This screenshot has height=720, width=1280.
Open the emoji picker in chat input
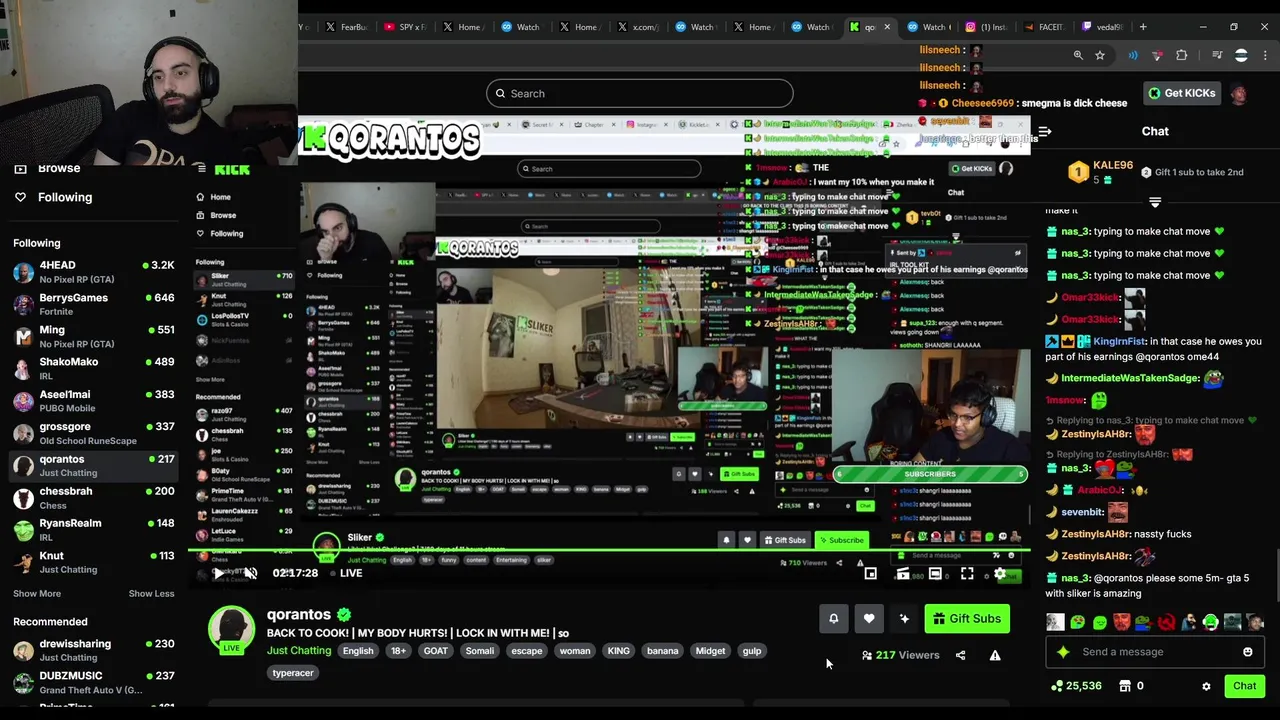pos(1247,652)
